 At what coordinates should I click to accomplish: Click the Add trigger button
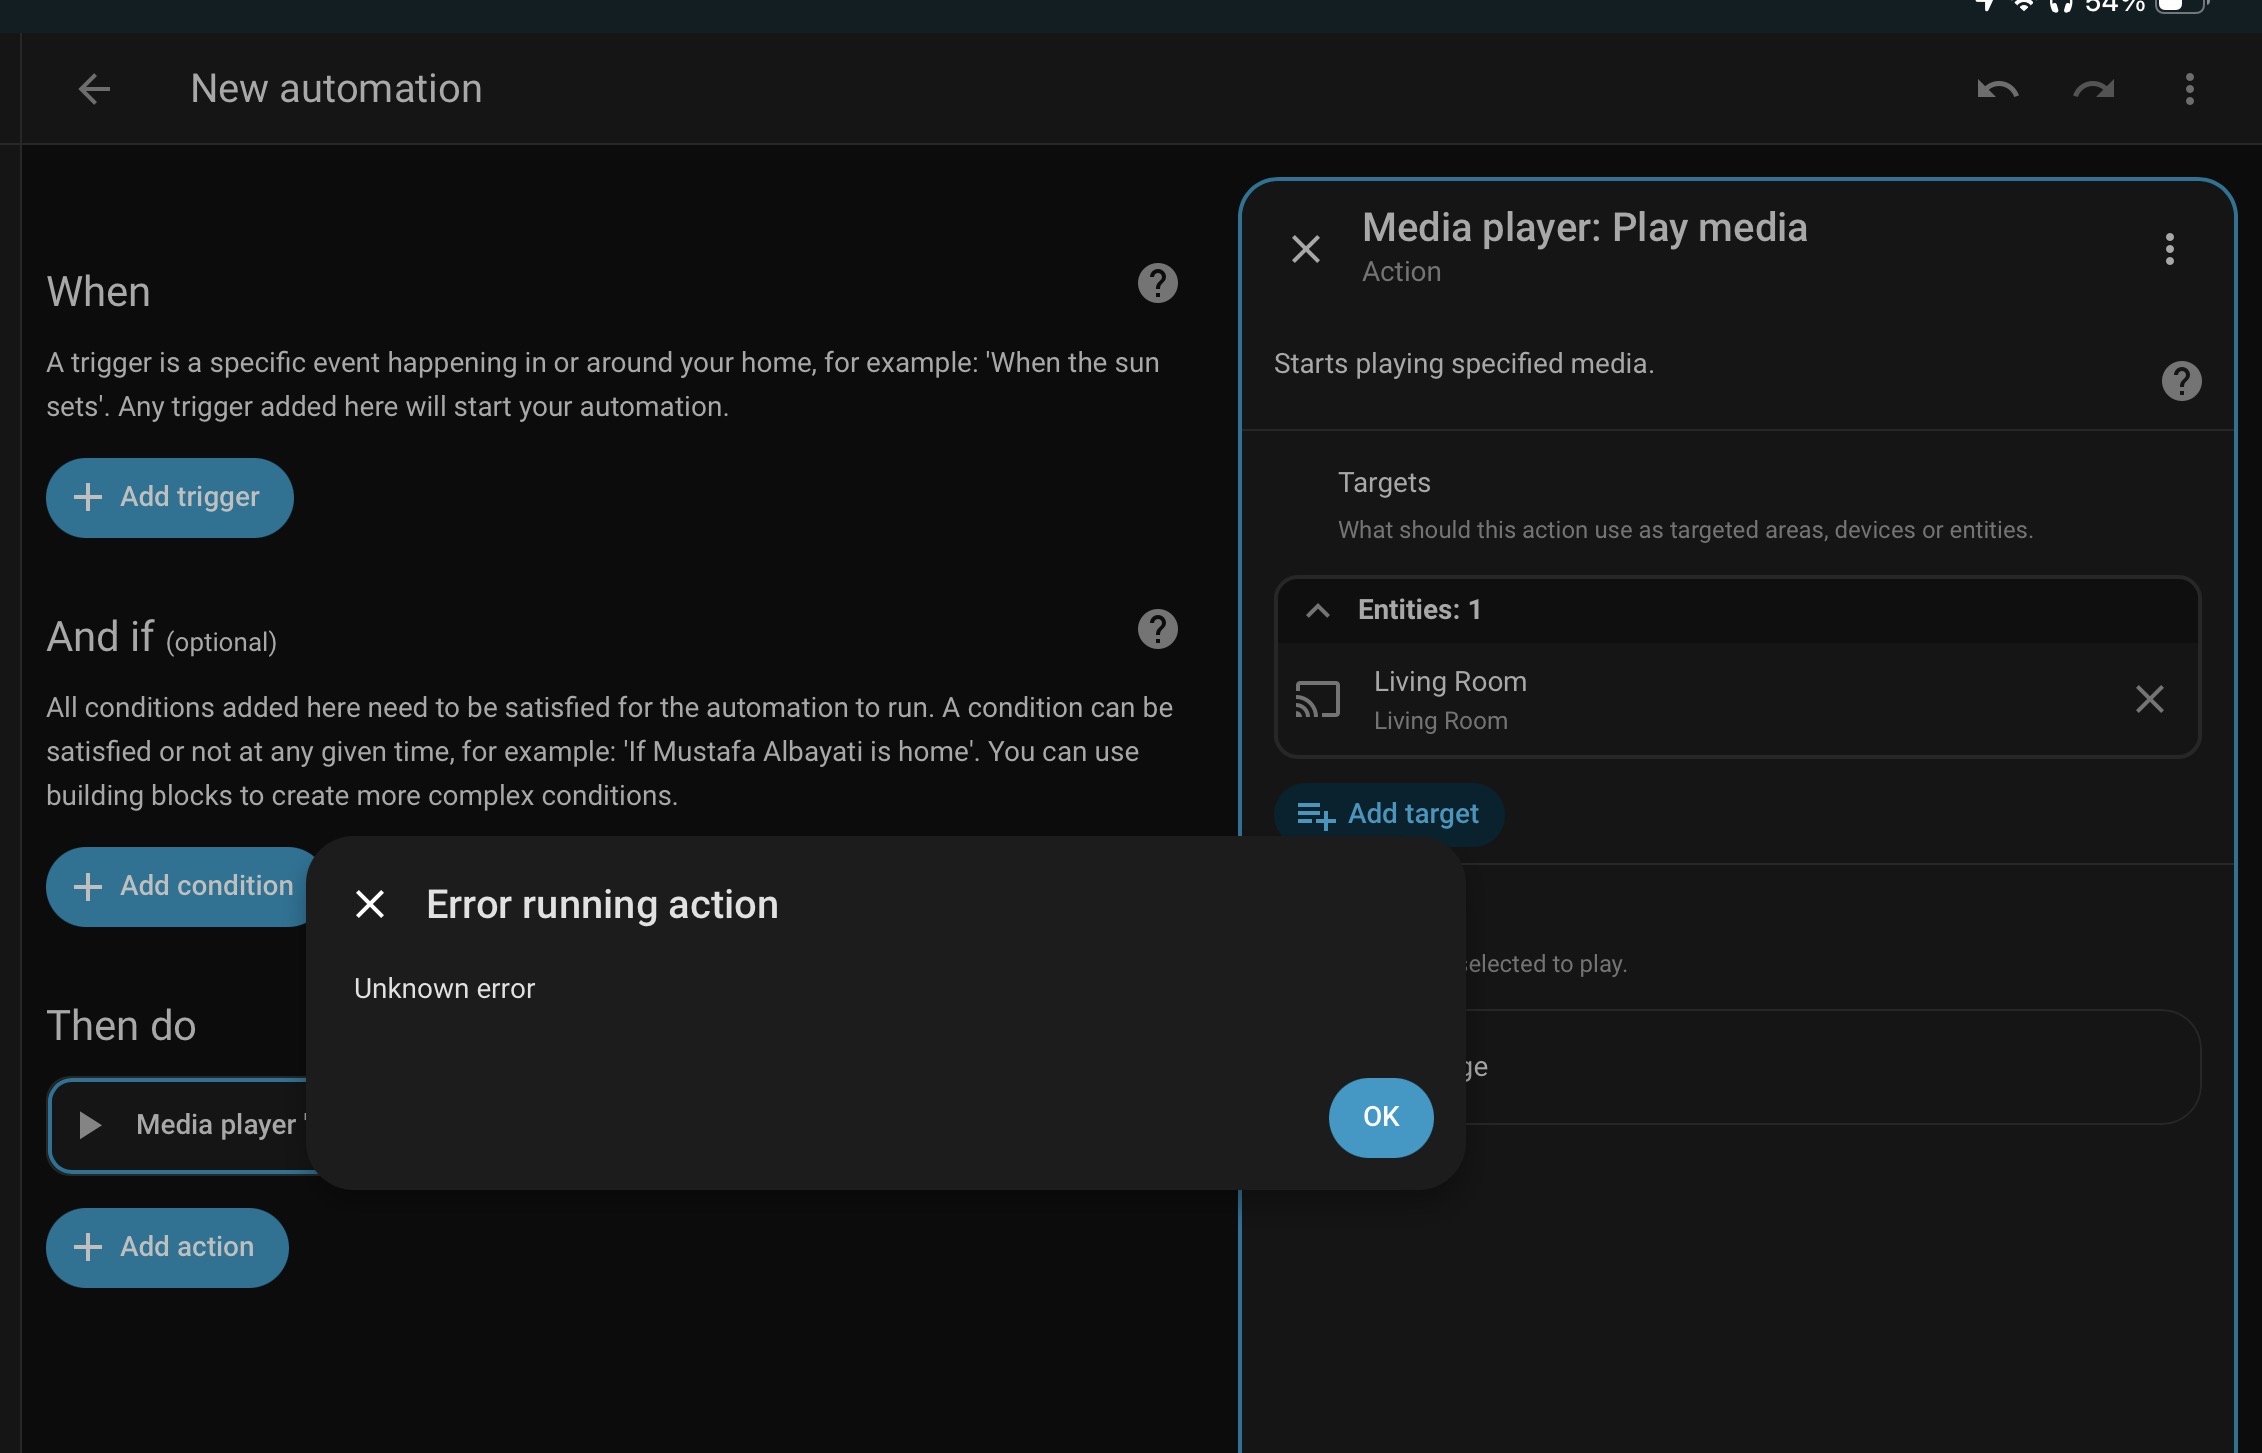[x=169, y=497]
